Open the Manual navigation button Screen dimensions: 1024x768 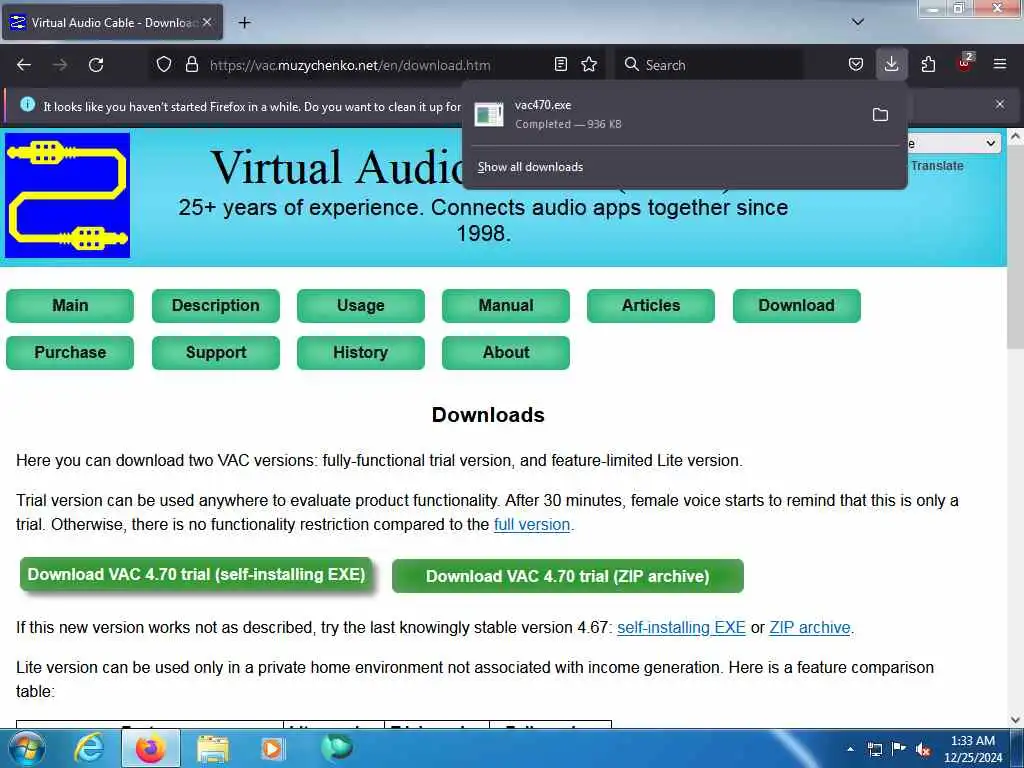[505, 306]
